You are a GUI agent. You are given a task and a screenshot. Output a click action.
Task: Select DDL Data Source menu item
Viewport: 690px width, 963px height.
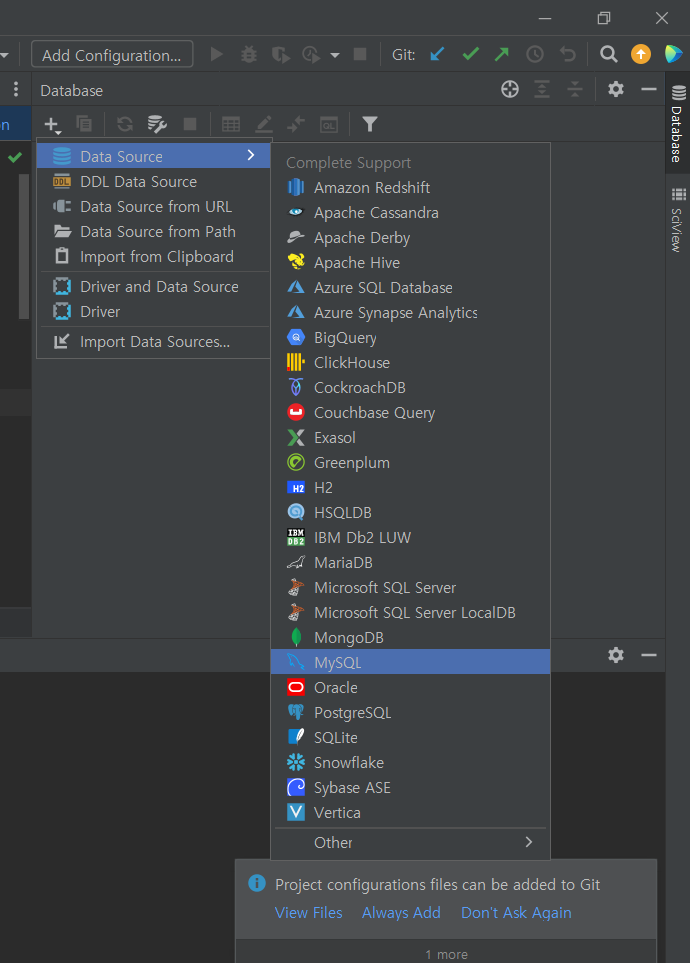(154, 182)
